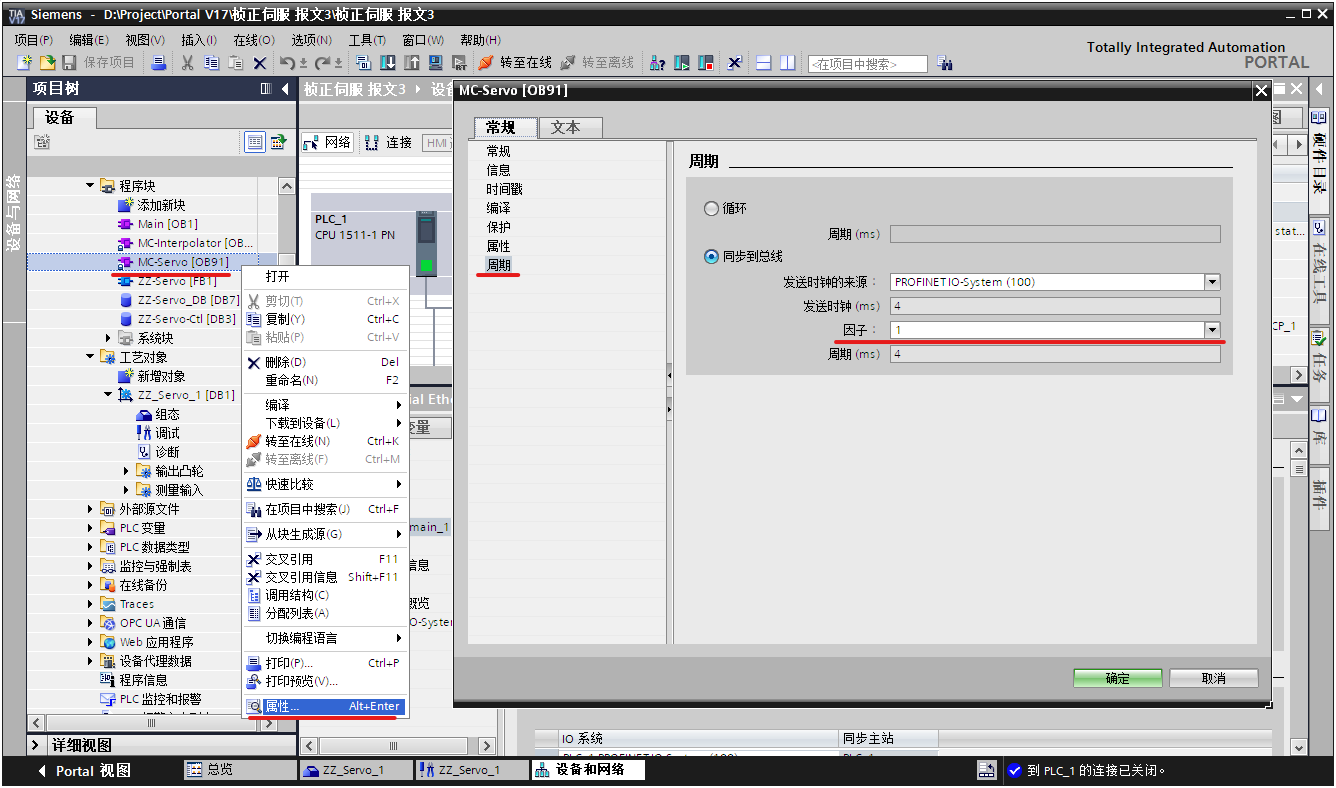
Task: Click the cross-reference toolbar icon
Action: [735, 62]
